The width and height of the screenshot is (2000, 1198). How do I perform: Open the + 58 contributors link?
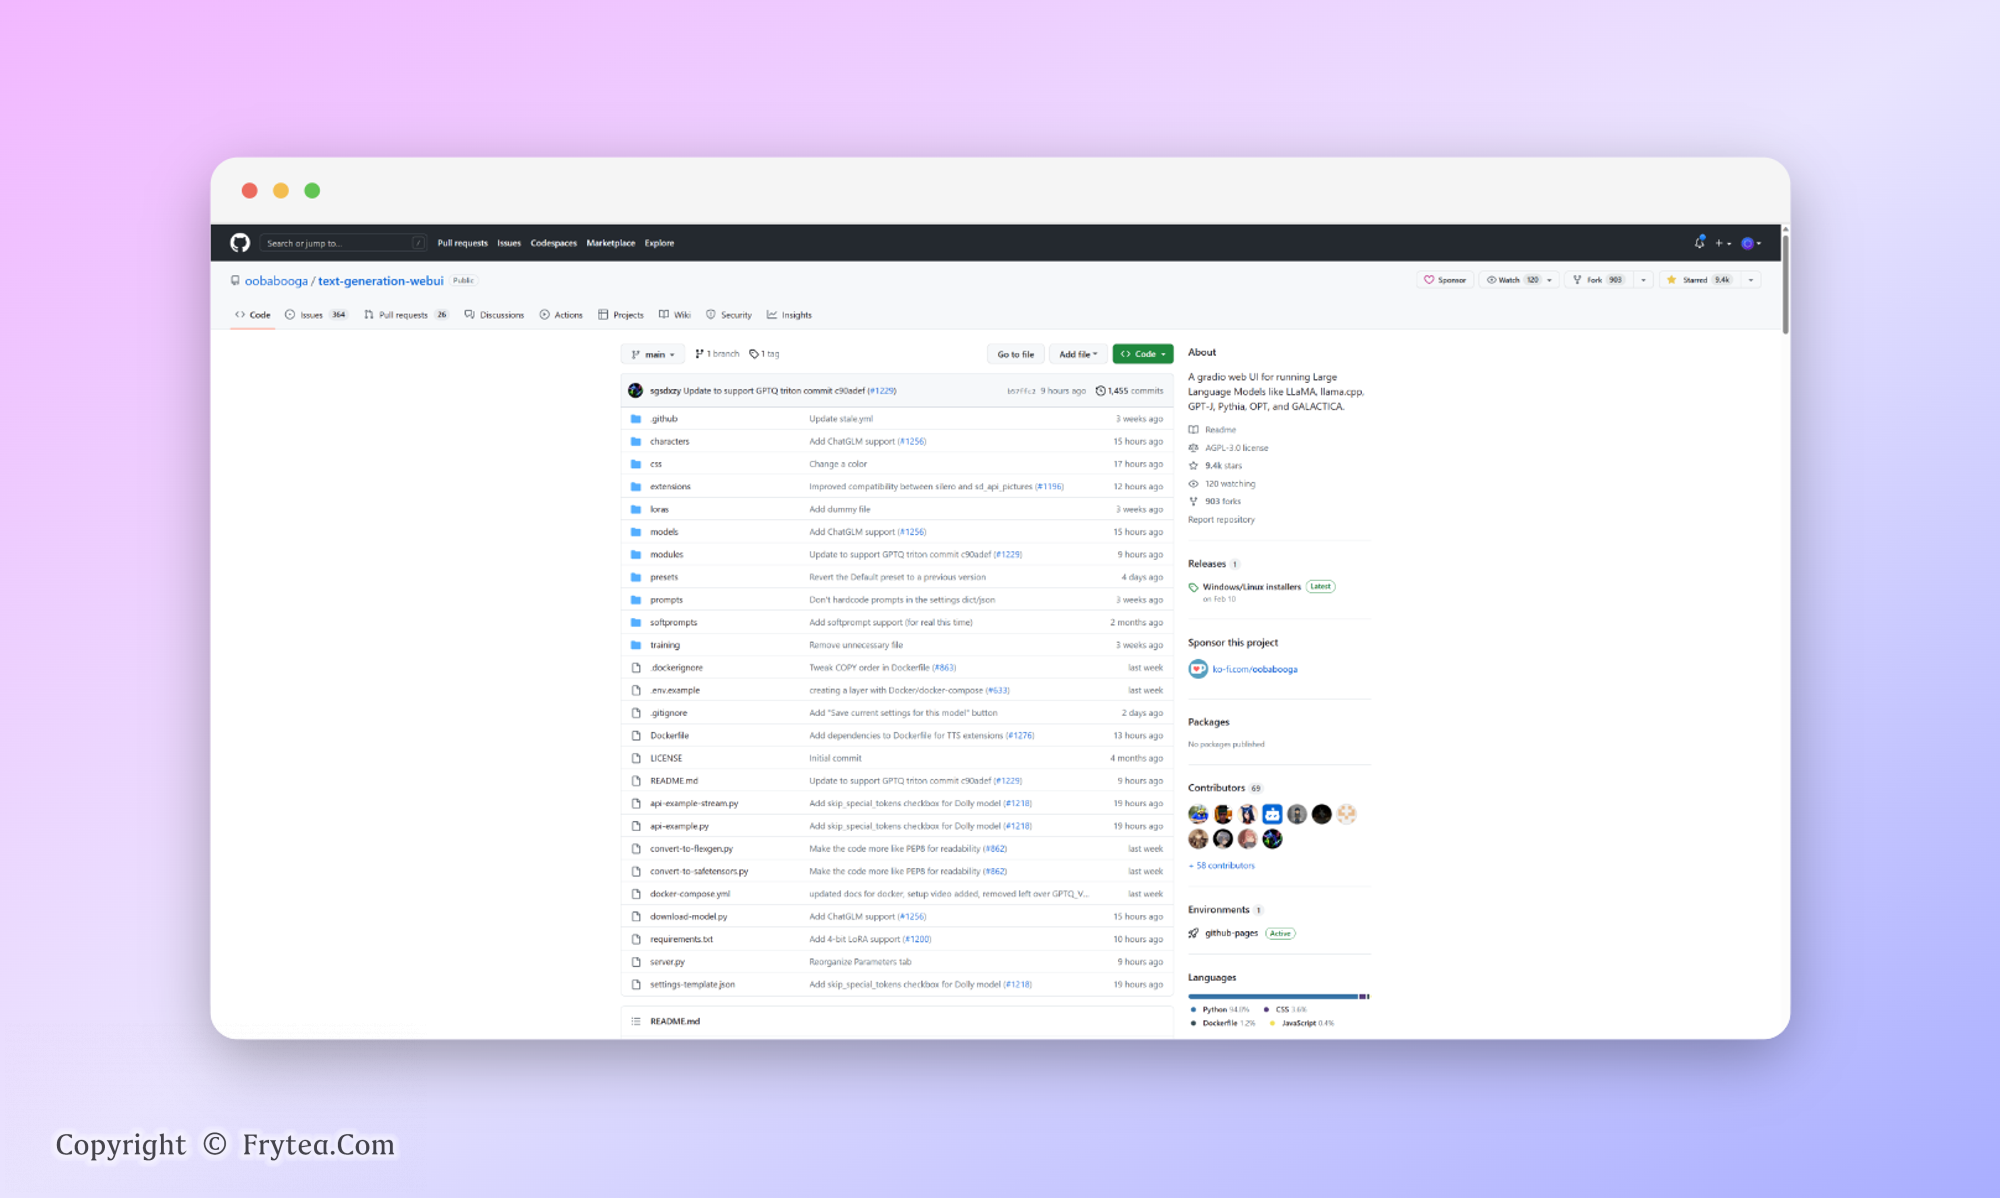(1221, 866)
